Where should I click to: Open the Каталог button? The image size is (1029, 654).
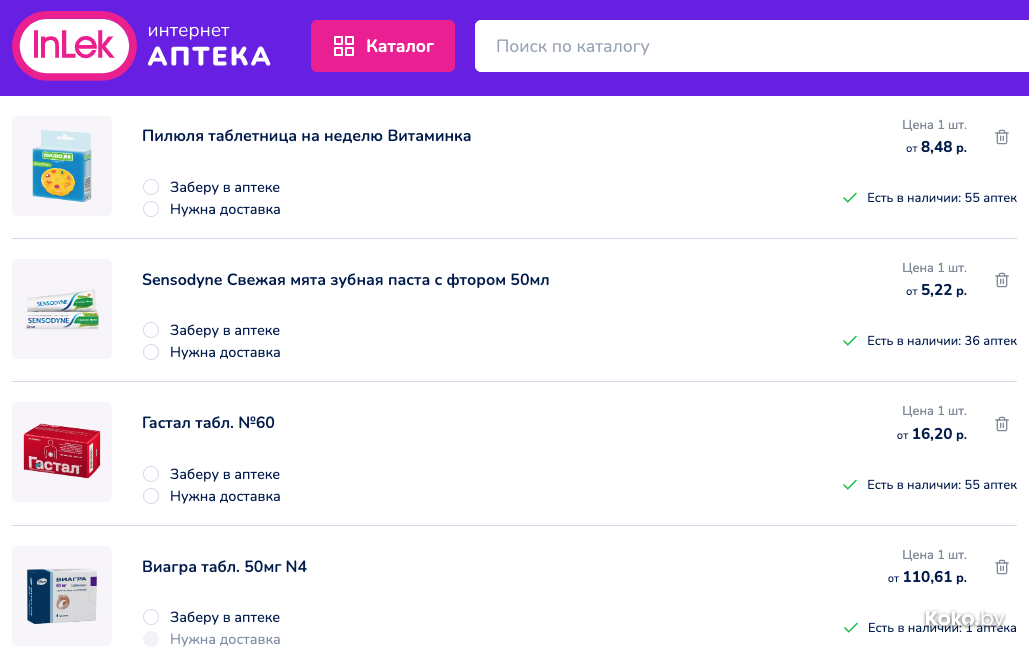click(383, 46)
